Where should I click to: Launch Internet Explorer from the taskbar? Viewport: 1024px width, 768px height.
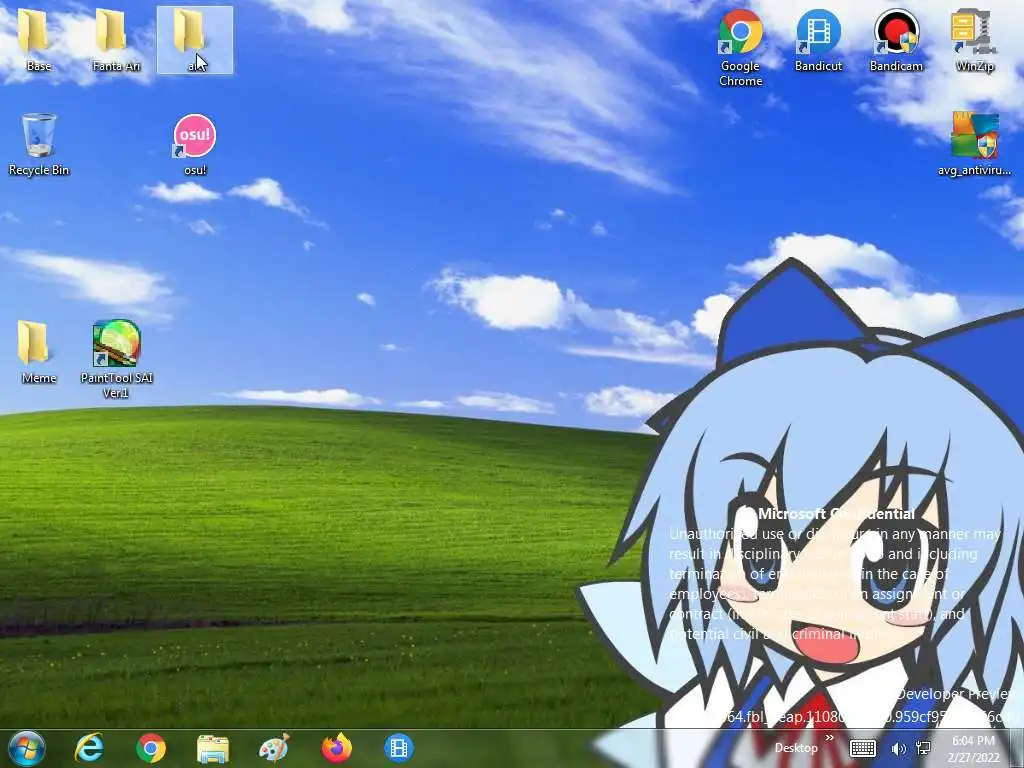pos(89,748)
